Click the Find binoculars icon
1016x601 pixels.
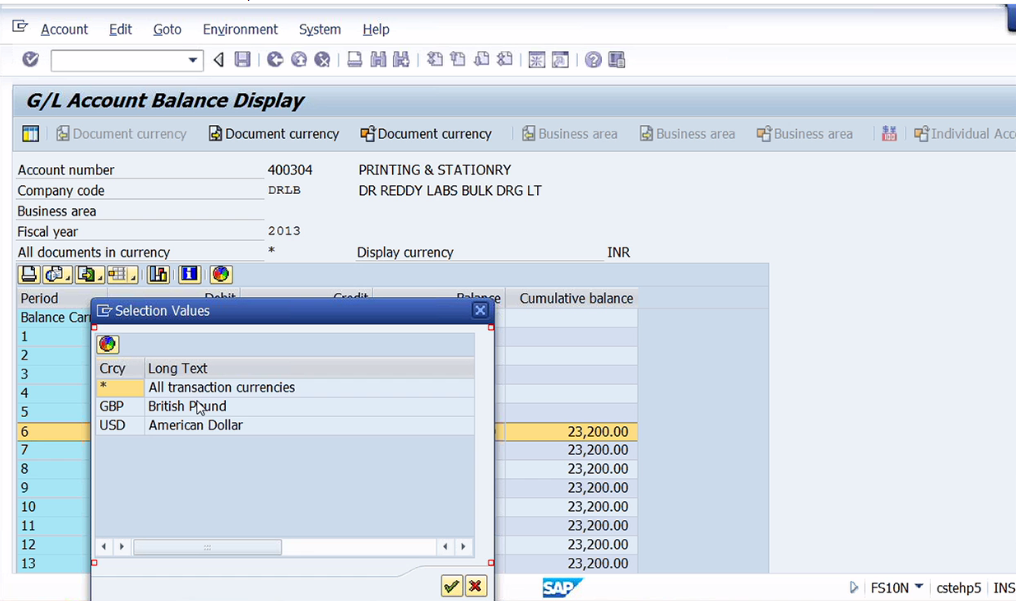point(378,60)
